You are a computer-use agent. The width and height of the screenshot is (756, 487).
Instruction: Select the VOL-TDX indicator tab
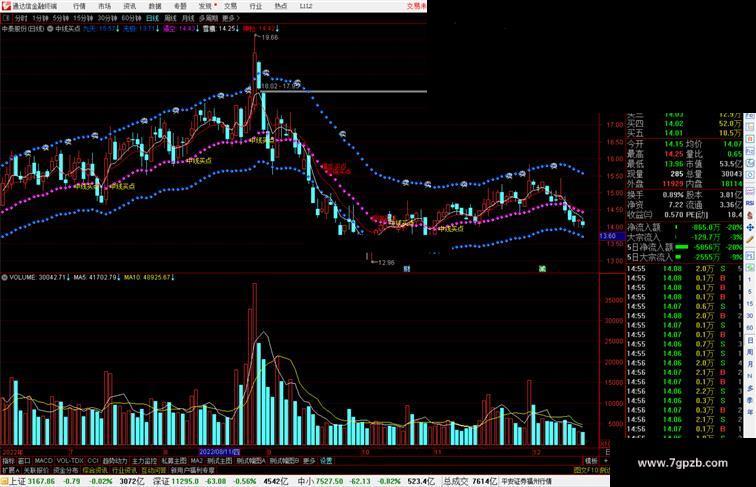coord(70,461)
